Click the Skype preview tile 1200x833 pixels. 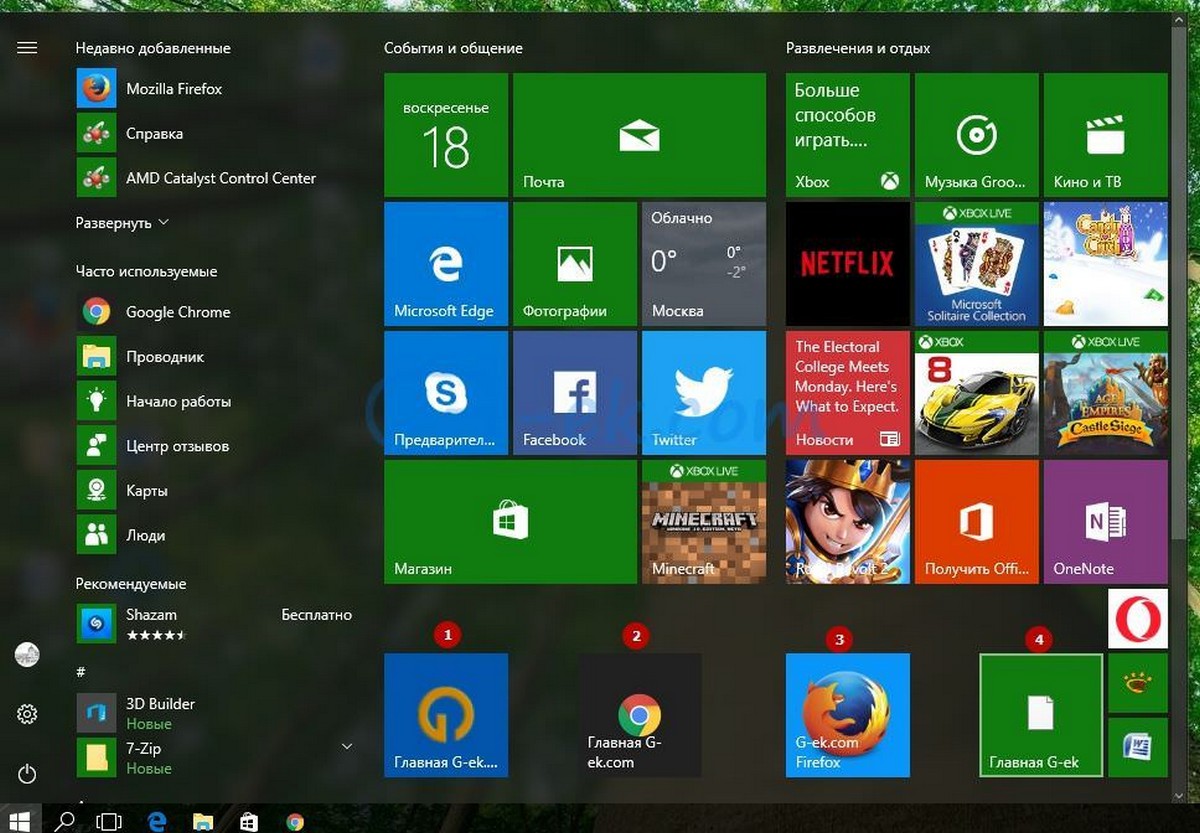445,393
